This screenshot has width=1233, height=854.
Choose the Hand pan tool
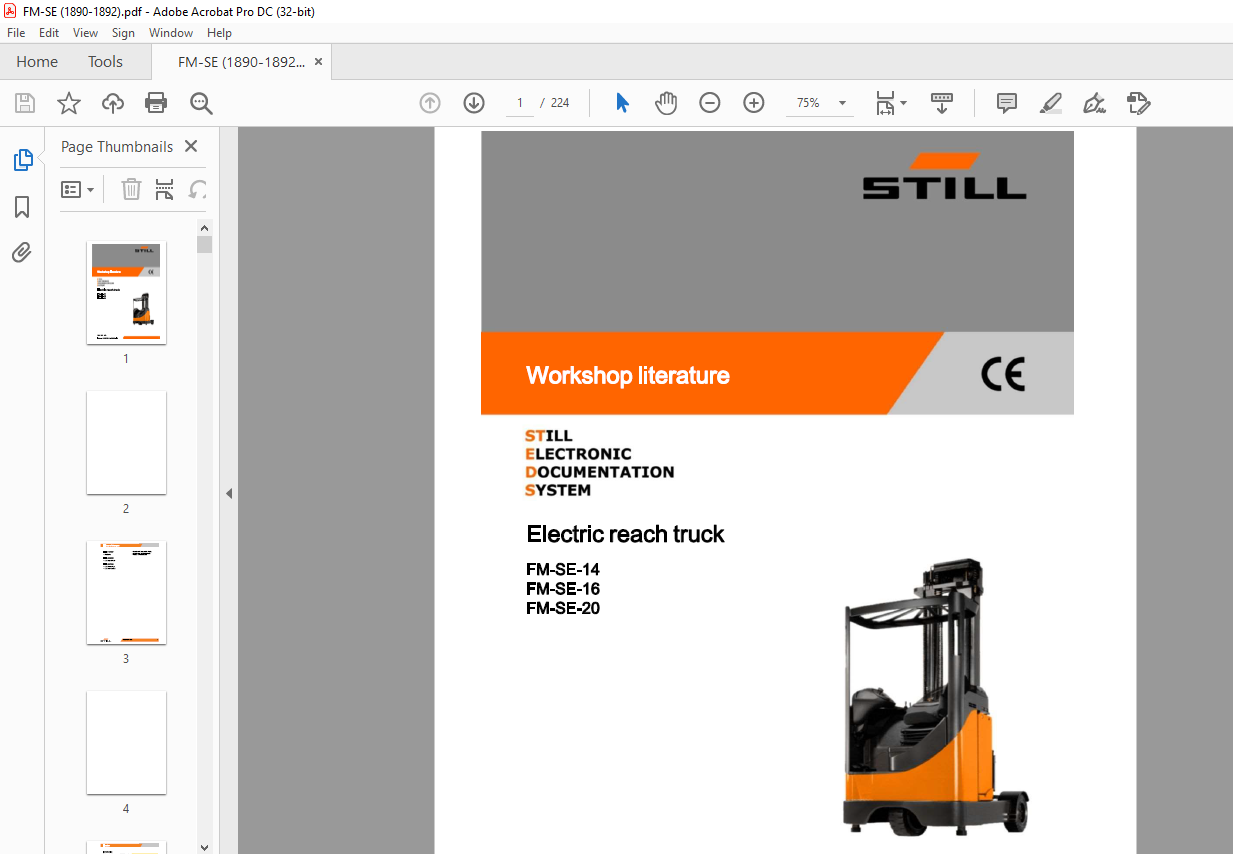666,103
